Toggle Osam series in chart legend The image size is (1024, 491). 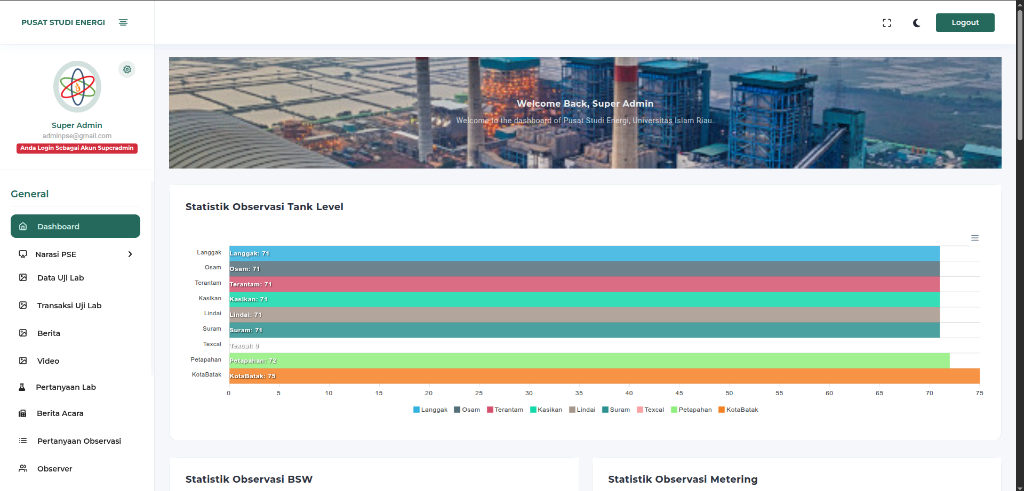tap(467, 409)
